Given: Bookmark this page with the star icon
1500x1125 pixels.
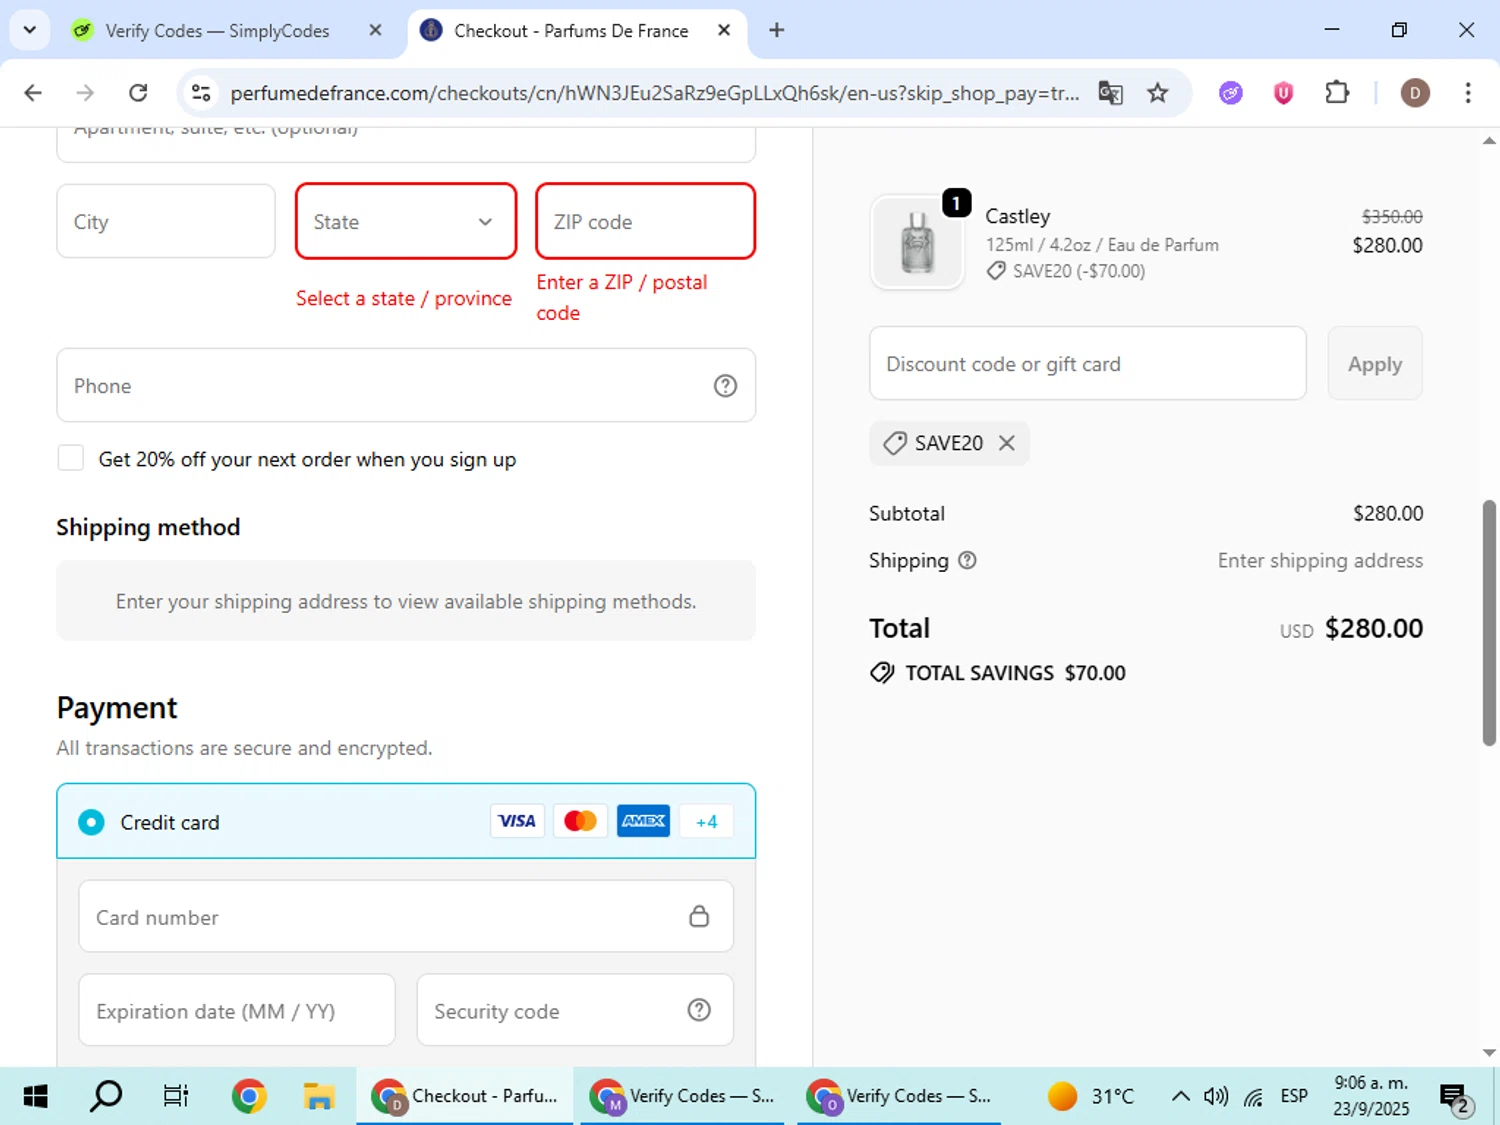Looking at the screenshot, I should (x=1157, y=93).
